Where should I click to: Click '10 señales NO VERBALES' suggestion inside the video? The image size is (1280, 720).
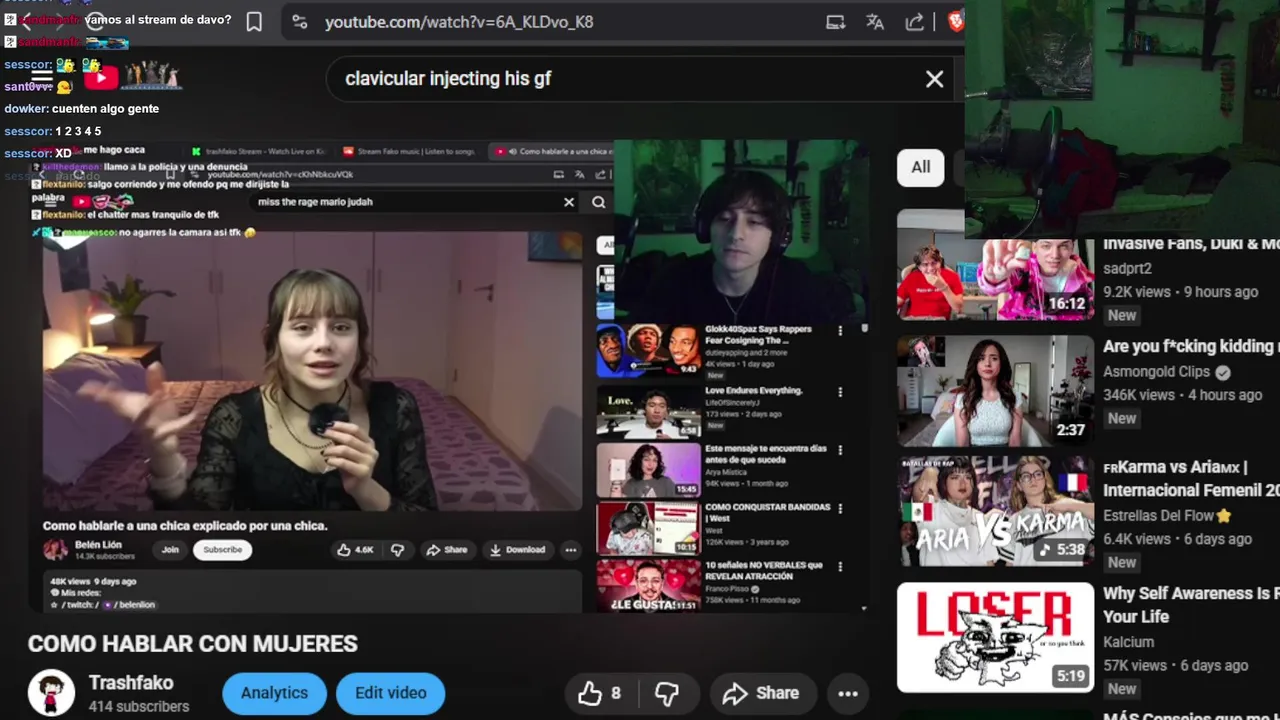[764, 570]
